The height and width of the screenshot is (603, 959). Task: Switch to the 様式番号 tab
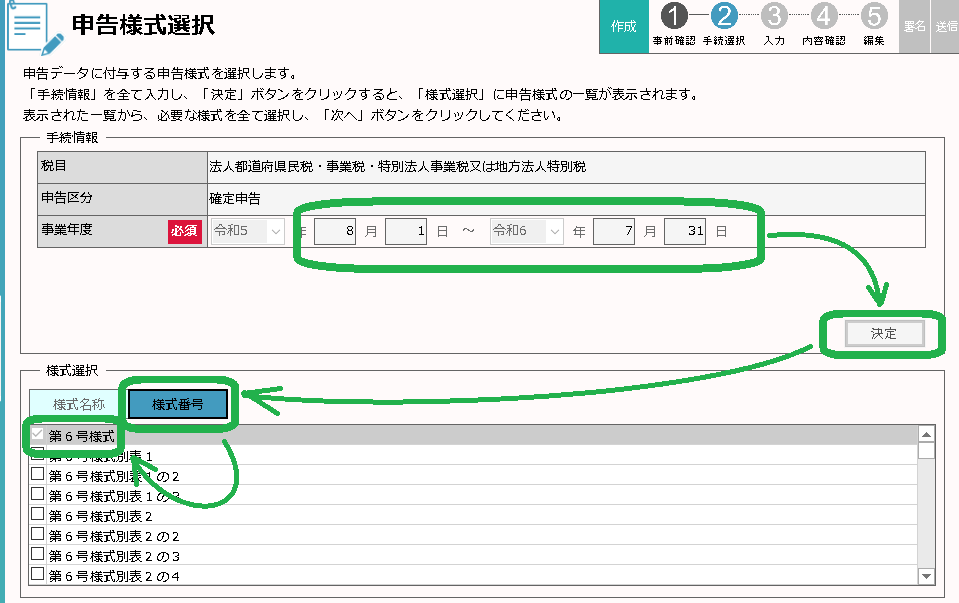[x=178, y=405]
